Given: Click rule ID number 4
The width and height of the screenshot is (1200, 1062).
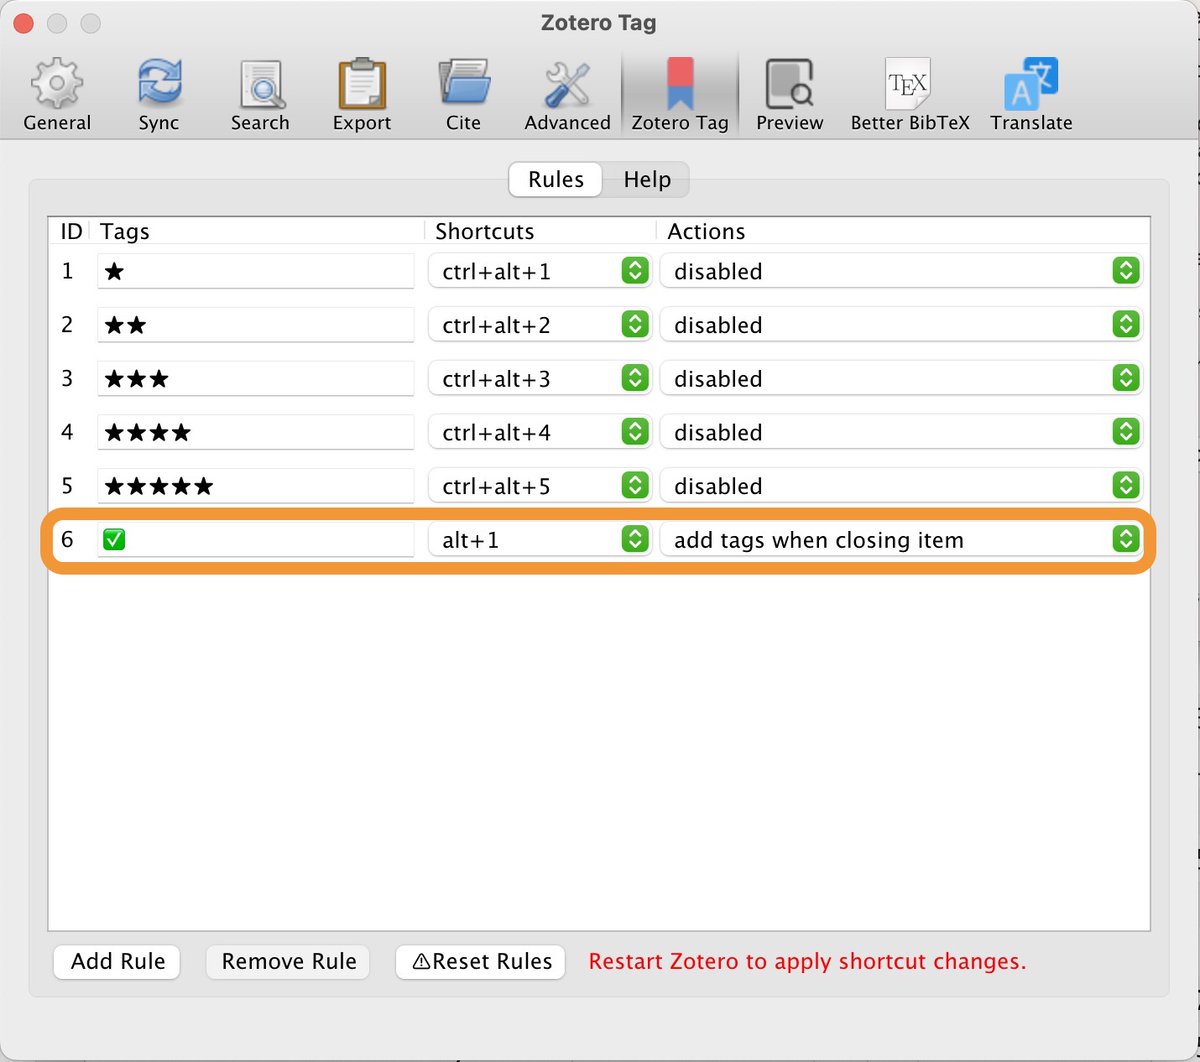Looking at the screenshot, I should (x=67, y=433).
